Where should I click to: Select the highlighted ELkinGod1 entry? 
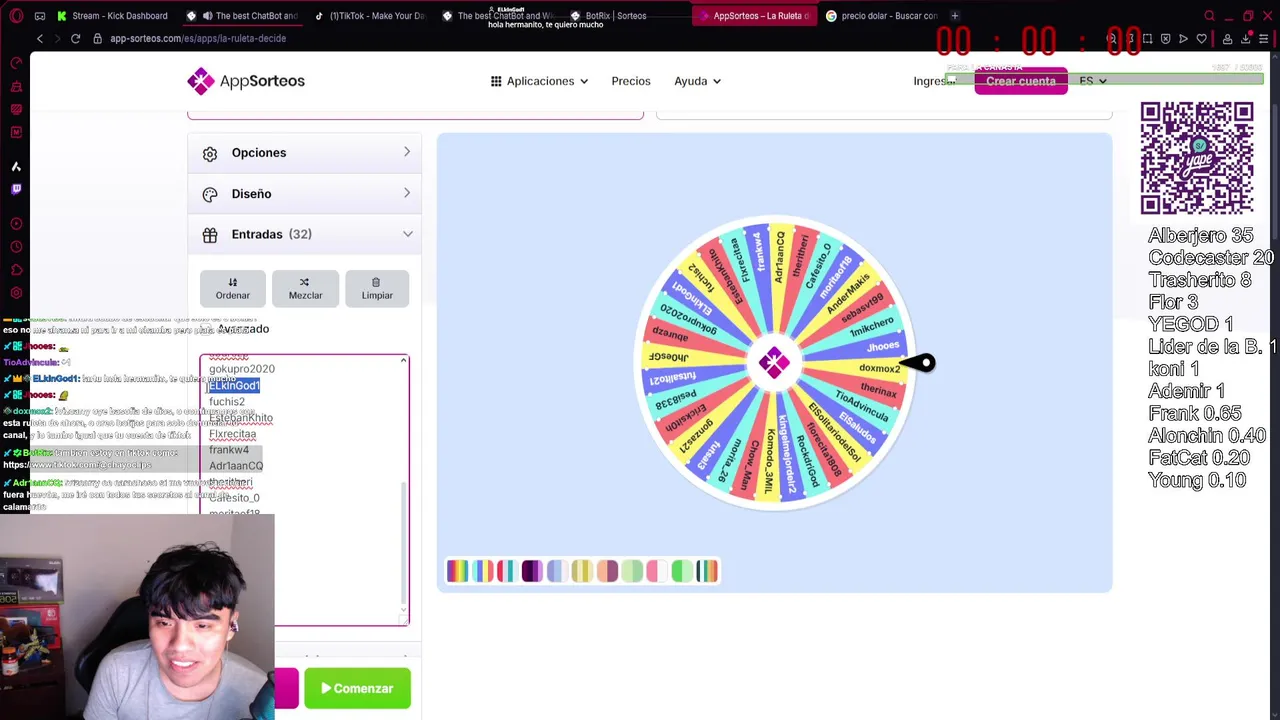coord(234,385)
